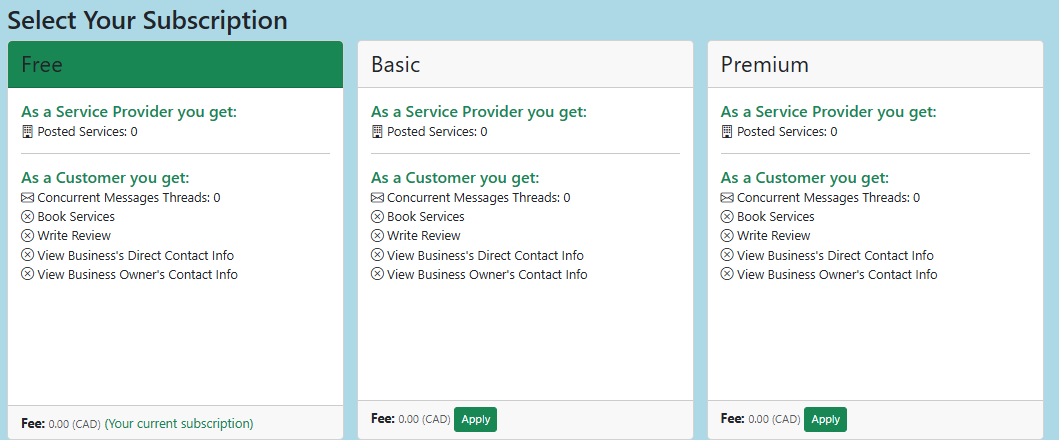Screen dimensions: 1059x440
Task: Click the envelope icon in Free plan
Action: [27, 198]
